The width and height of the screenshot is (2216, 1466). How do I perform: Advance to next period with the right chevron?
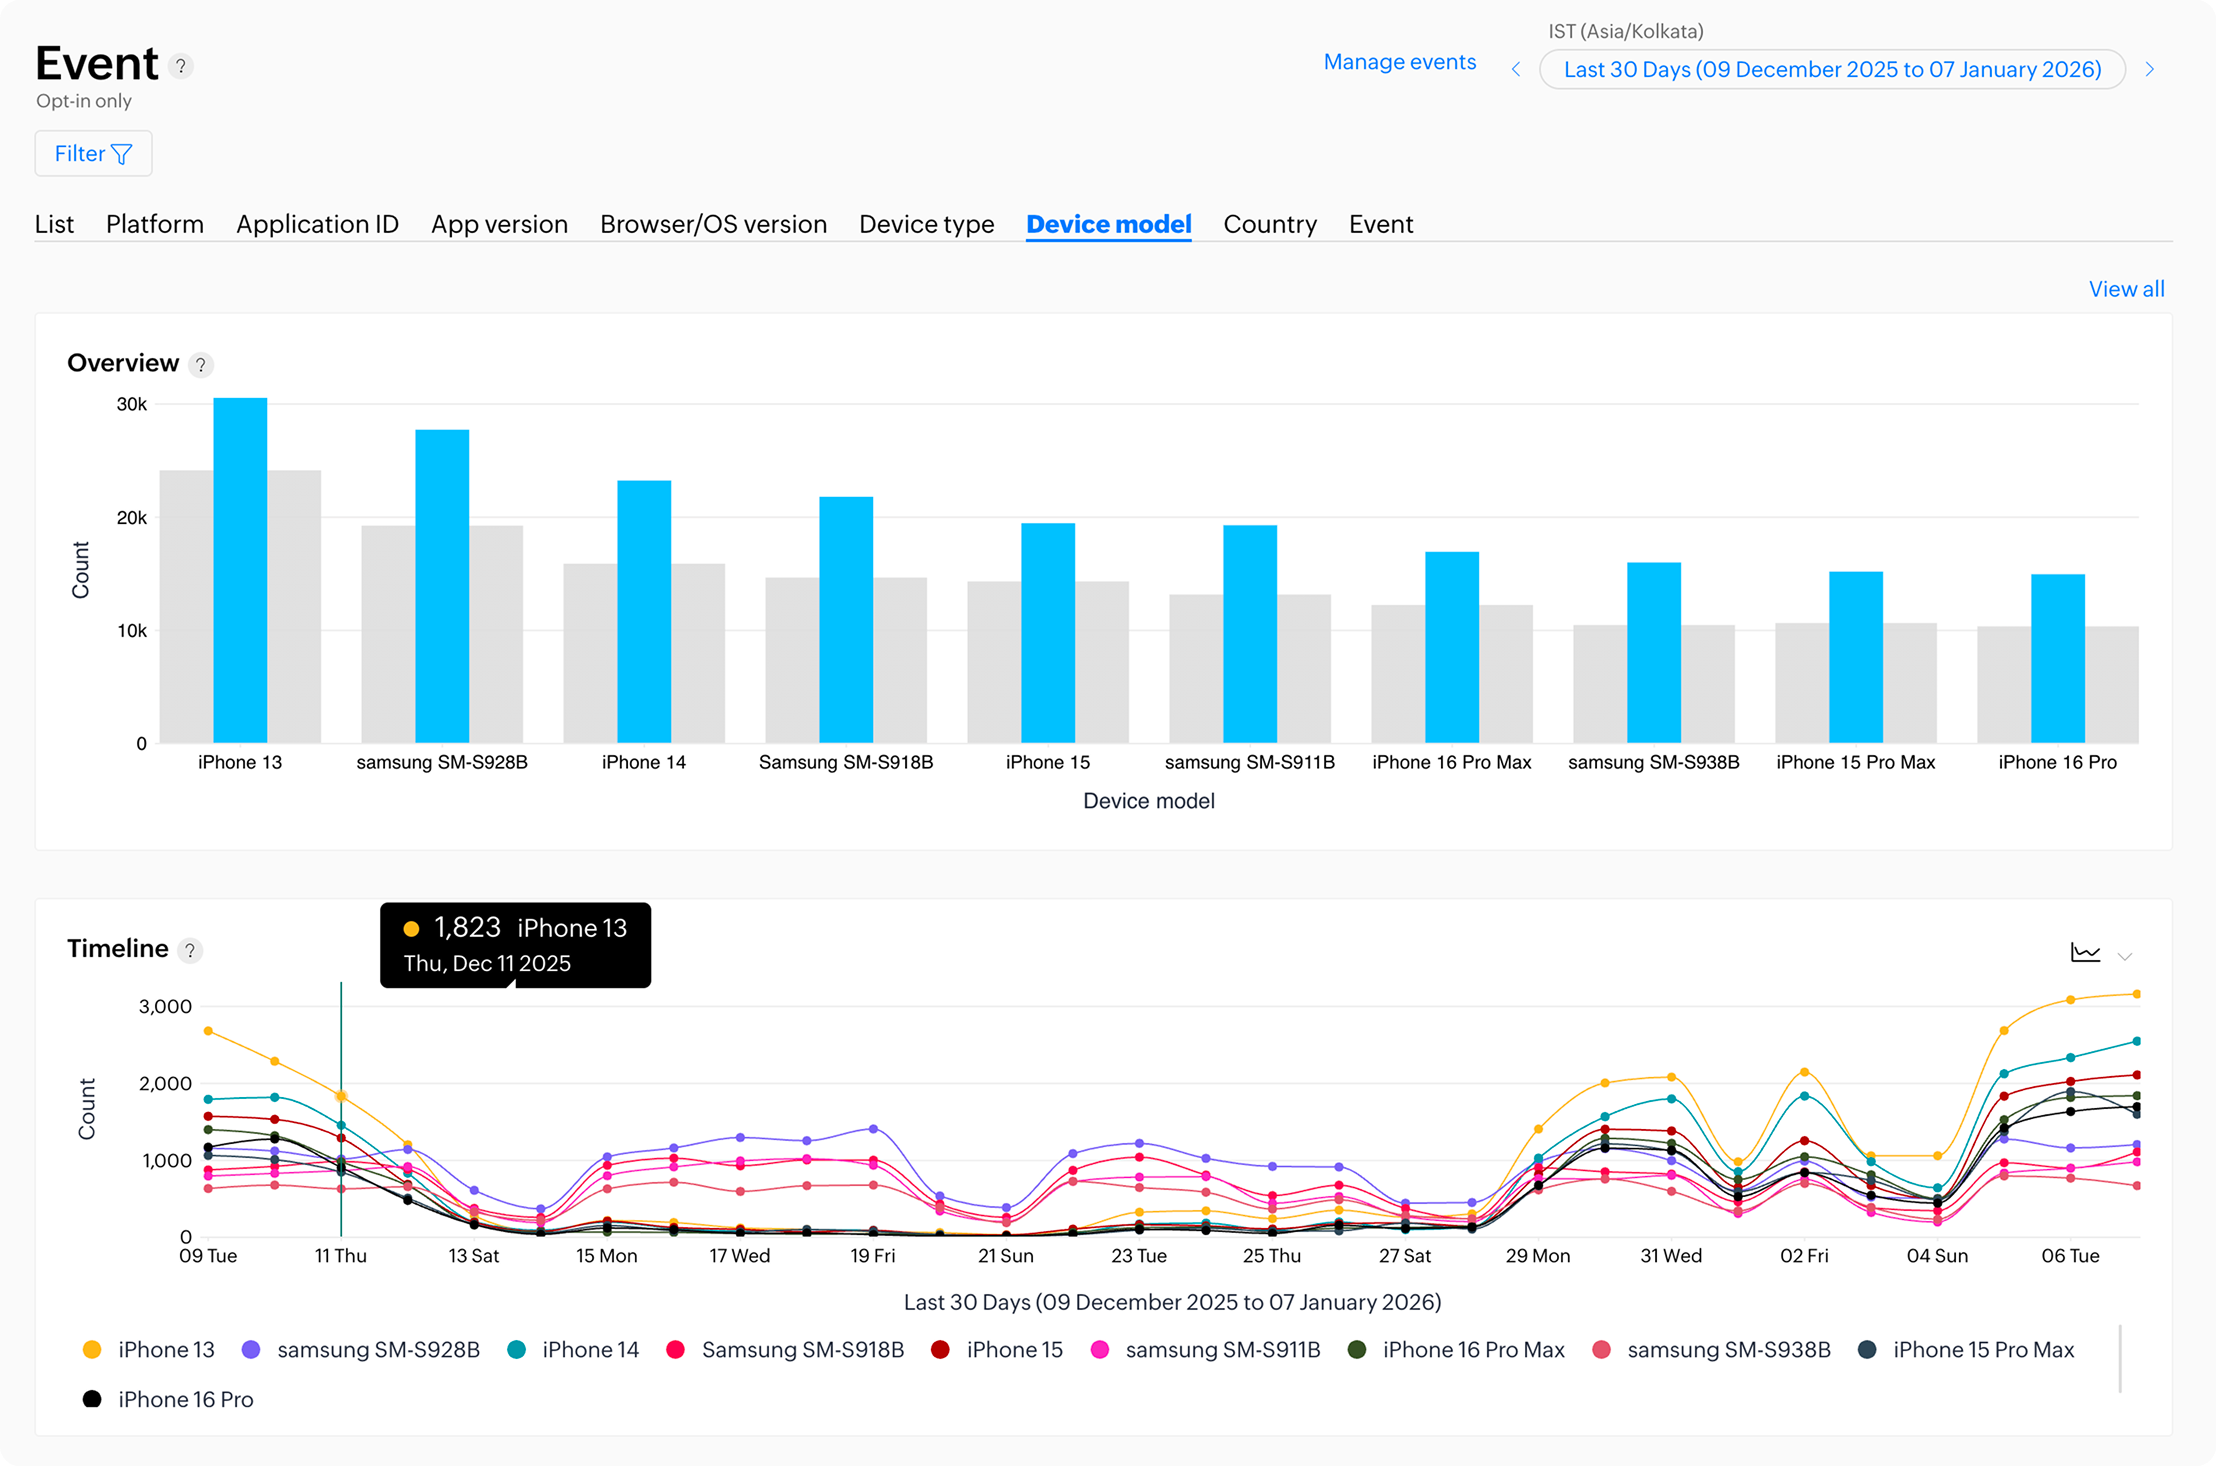pos(2150,69)
